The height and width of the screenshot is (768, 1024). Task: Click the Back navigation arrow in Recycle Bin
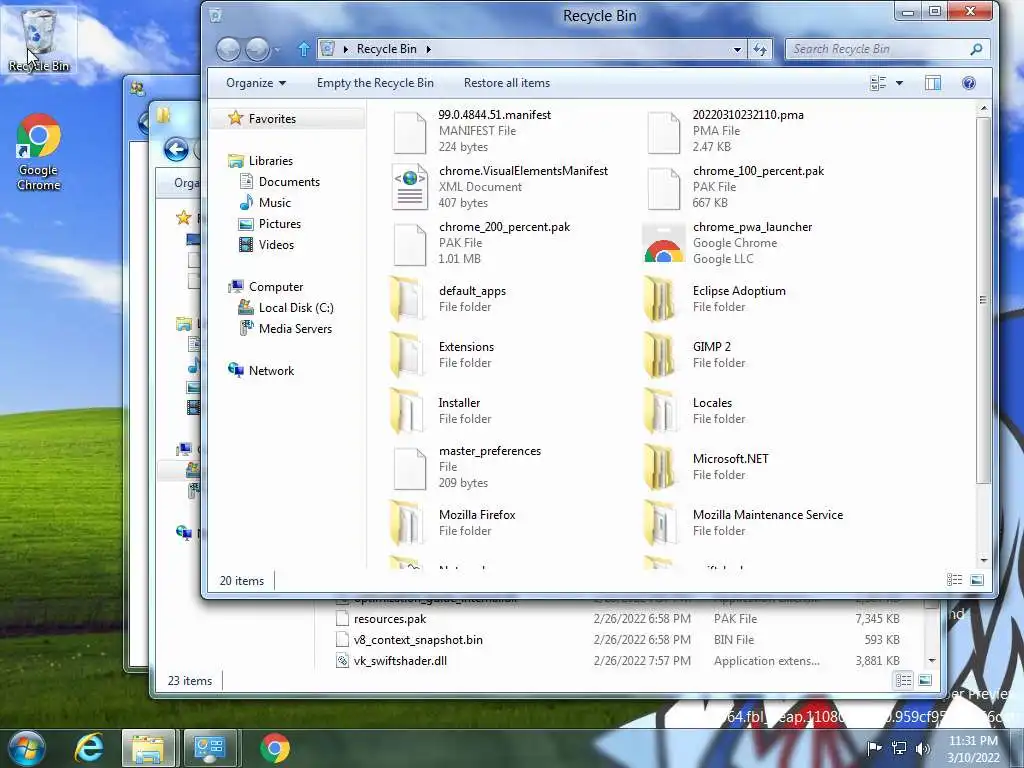[x=229, y=49]
